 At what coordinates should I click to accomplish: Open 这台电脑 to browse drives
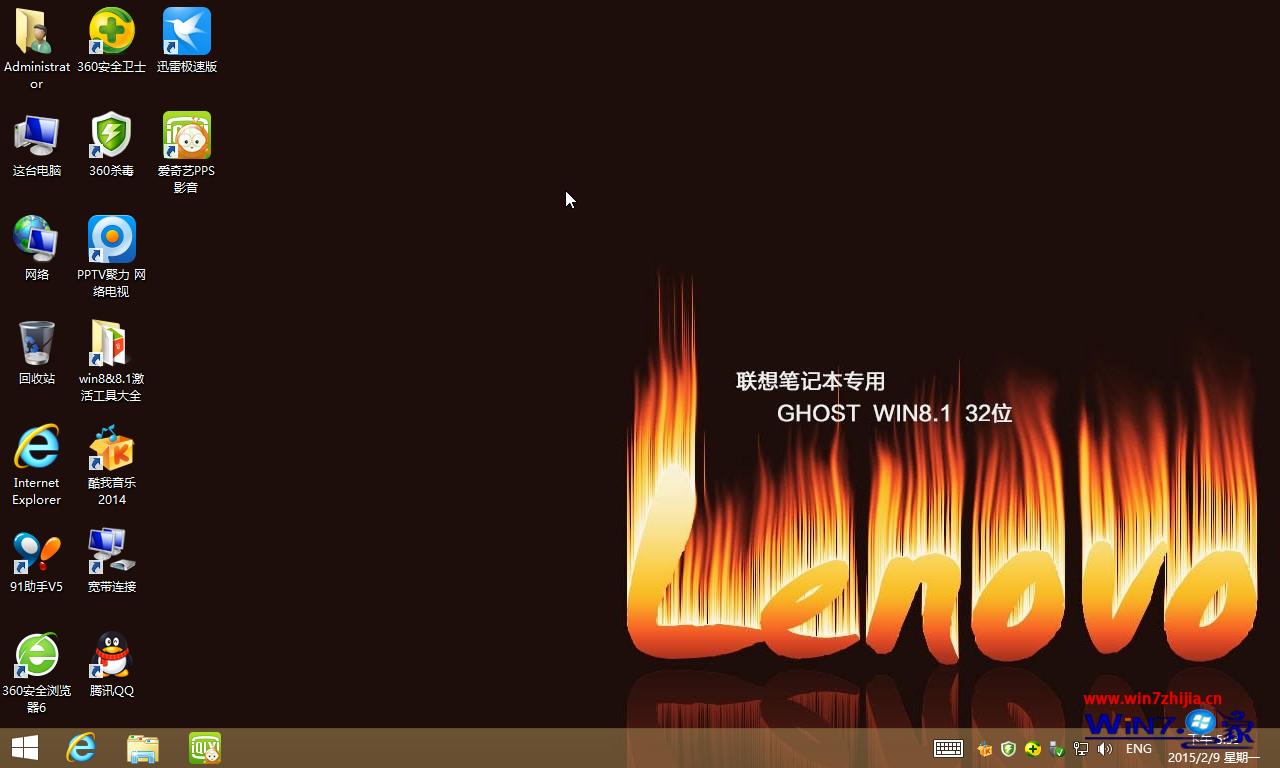pyautogui.click(x=36, y=135)
